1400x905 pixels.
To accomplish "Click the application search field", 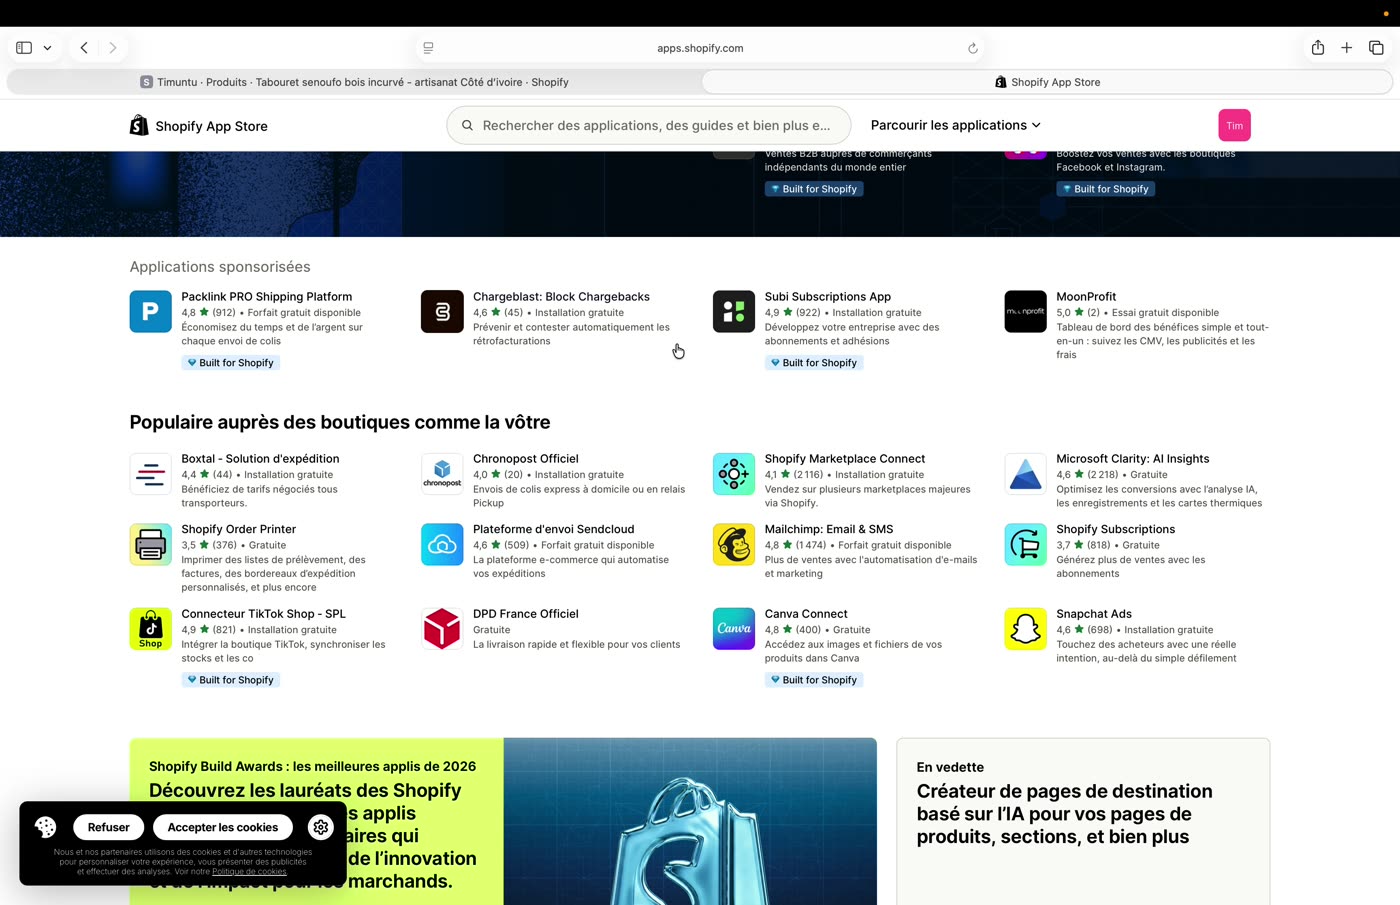I will [648, 125].
